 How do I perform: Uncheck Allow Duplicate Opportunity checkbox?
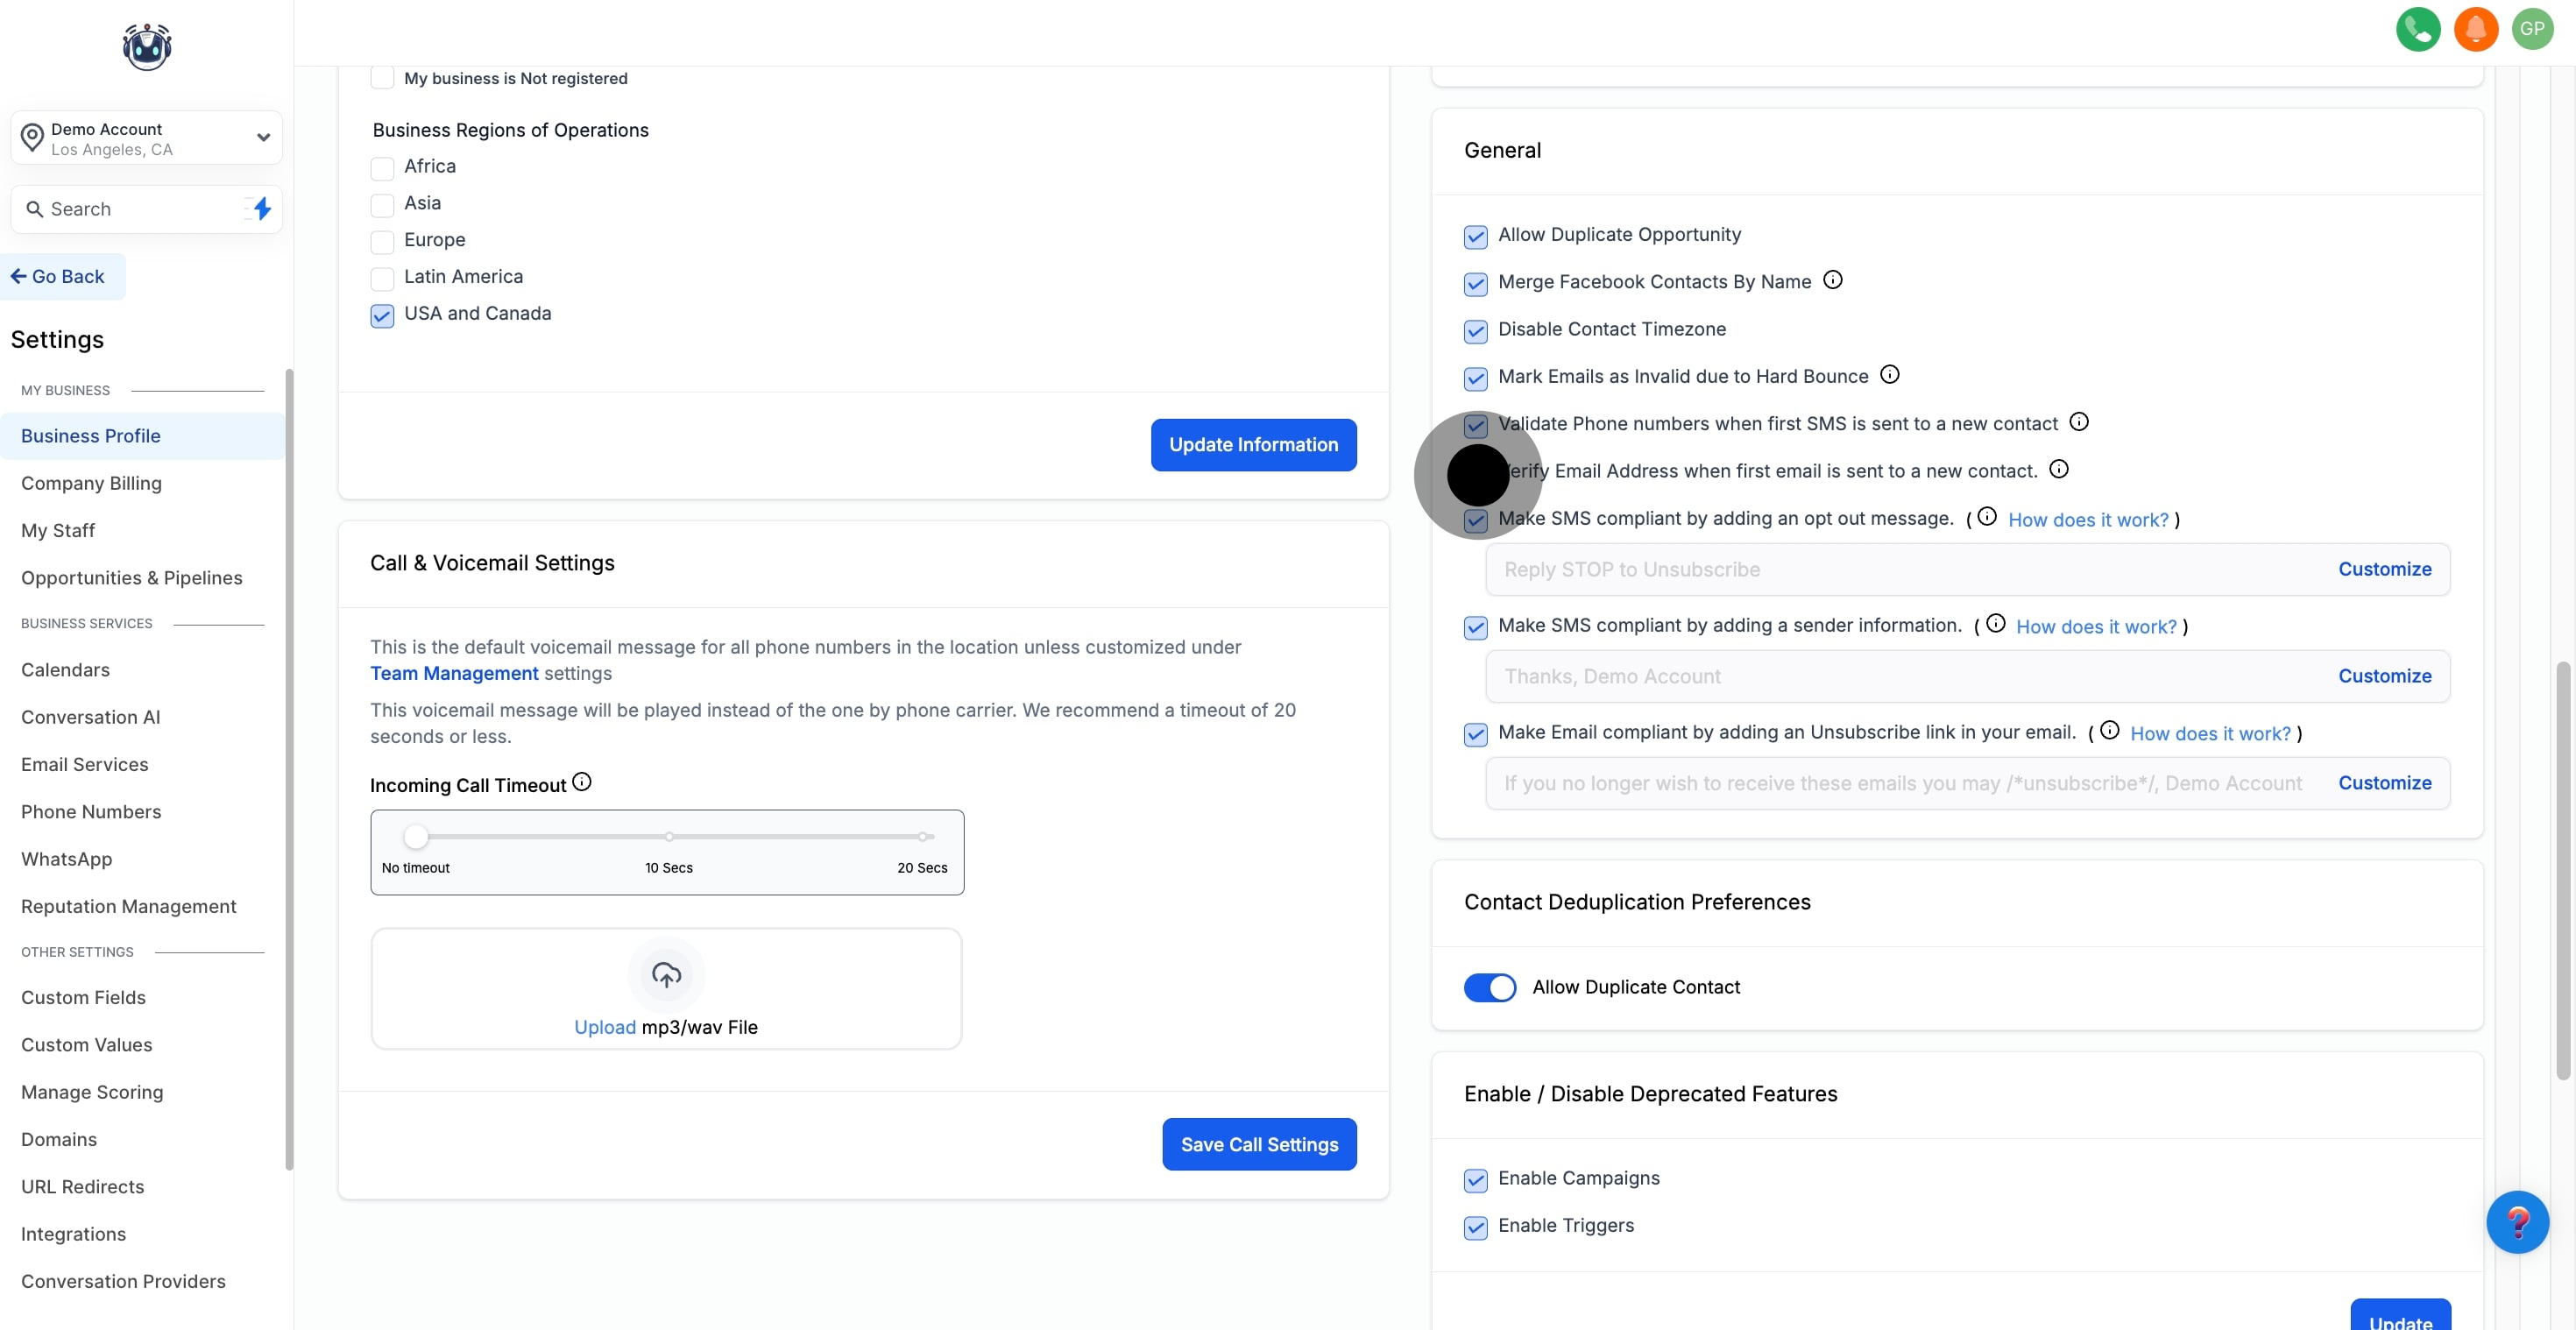point(1475,237)
